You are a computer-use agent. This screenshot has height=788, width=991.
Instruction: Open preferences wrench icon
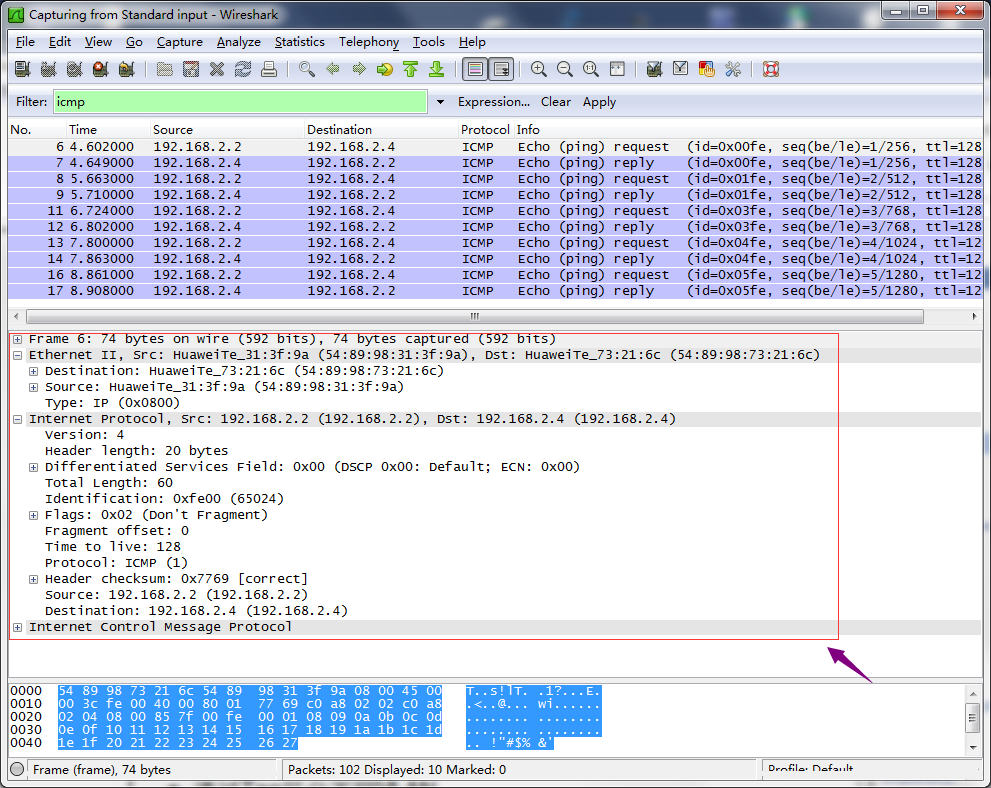(x=733, y=69)
